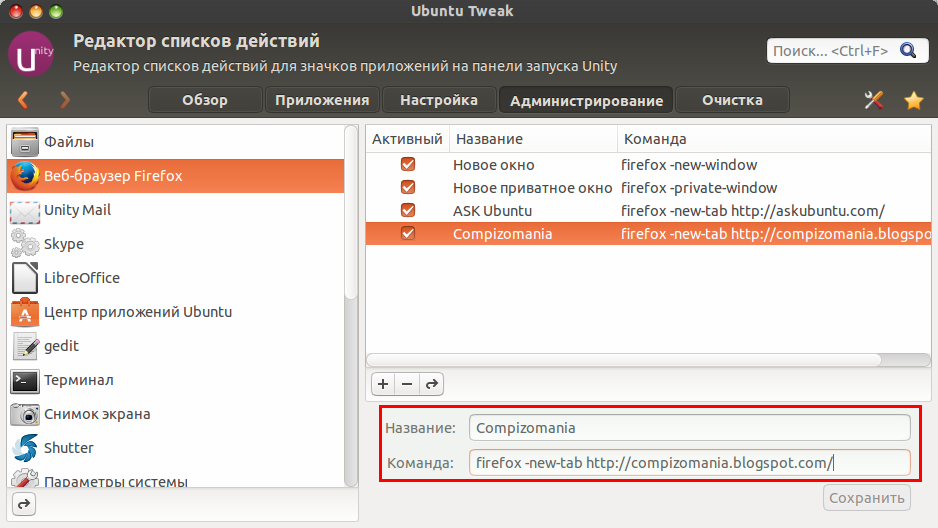Image resolution: width=938 pixels, height=528 pixels.
Task: Select the gedit notepad icon
Action: (25, 346)
